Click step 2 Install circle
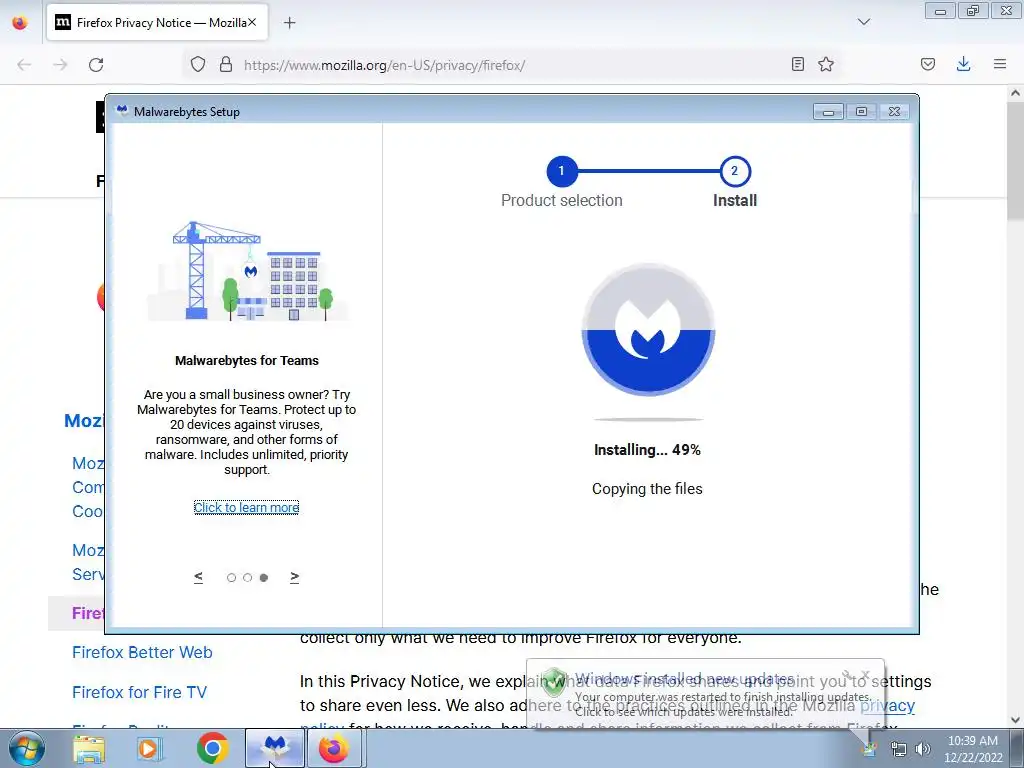Image resolution: width=1024 pixels, height=768 pixels. [x=735, y=171]
